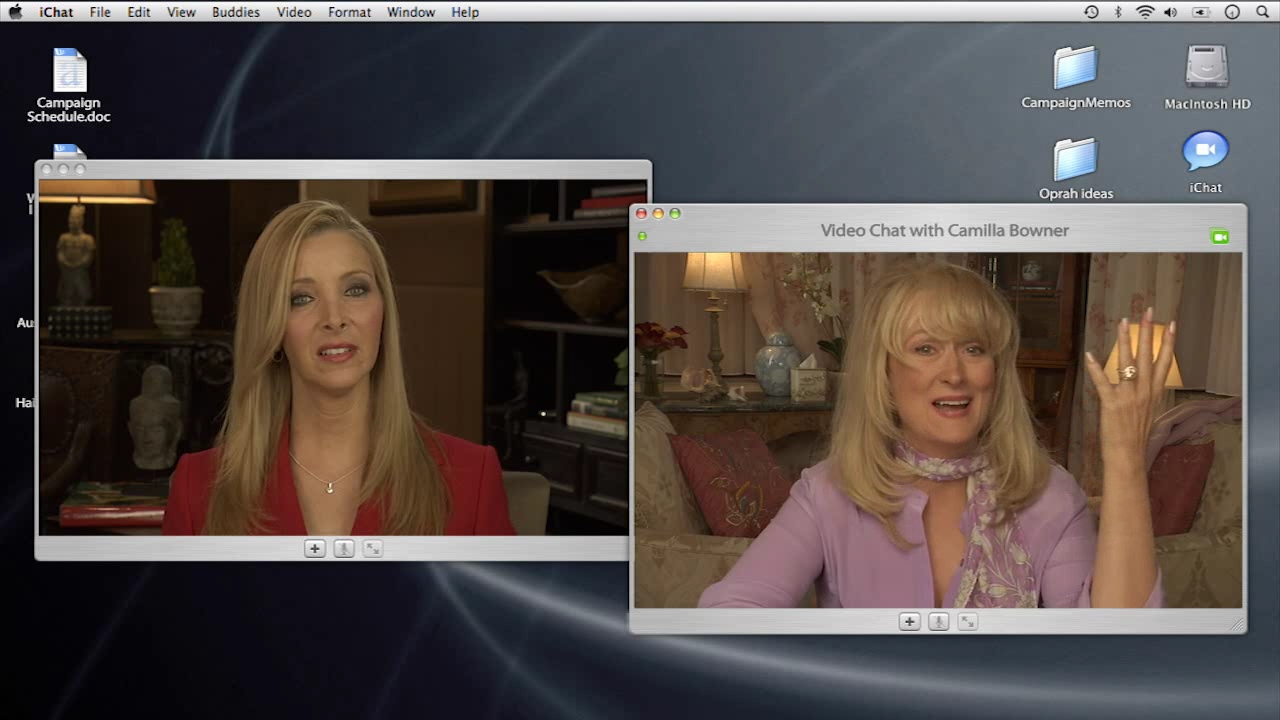Click green status dot in Camilla Bowner window
Viewport: 1280px width, 720px height.
[642, 236]
